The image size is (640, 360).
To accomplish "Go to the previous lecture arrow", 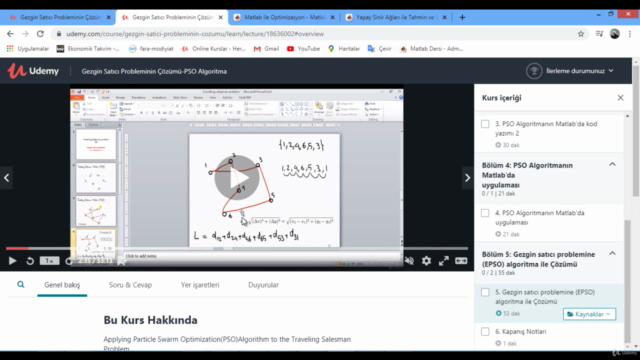I will (6, 178).
